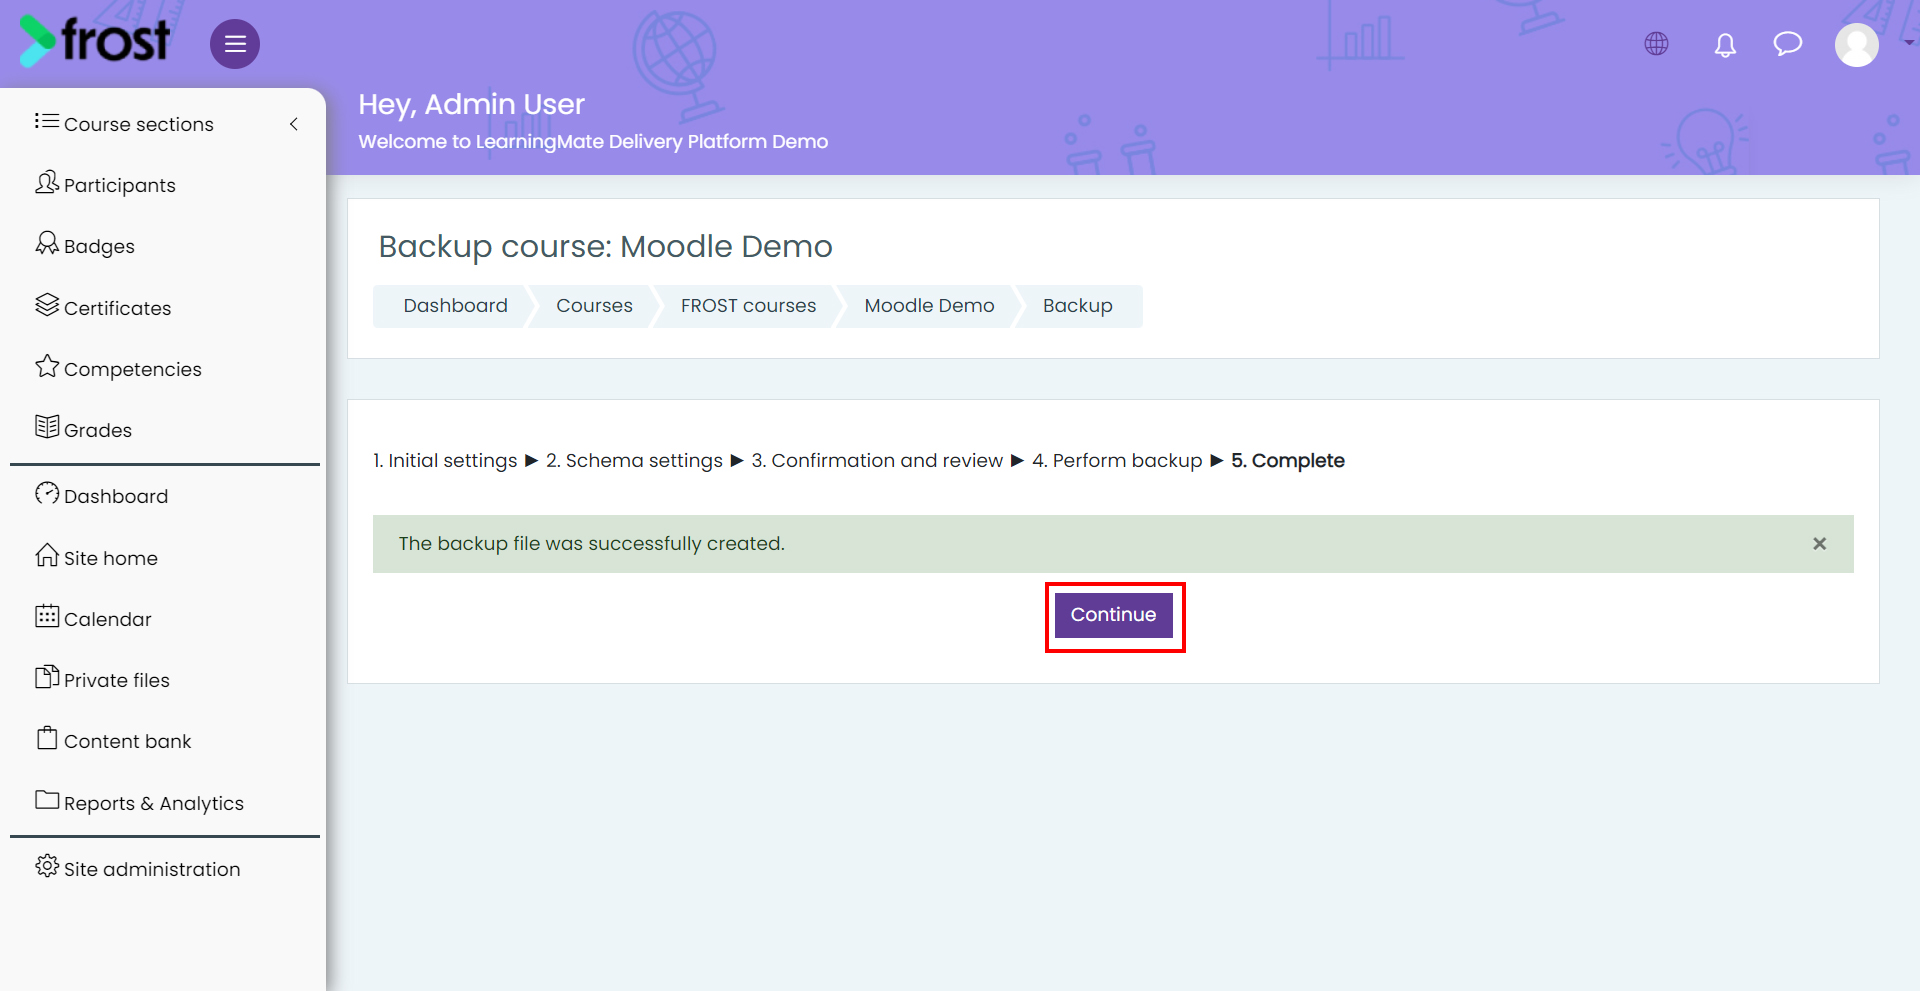Click the Continue button
Image resolution: width=1920 pixels, height=991 pixels.
(x=1114, y=615)
